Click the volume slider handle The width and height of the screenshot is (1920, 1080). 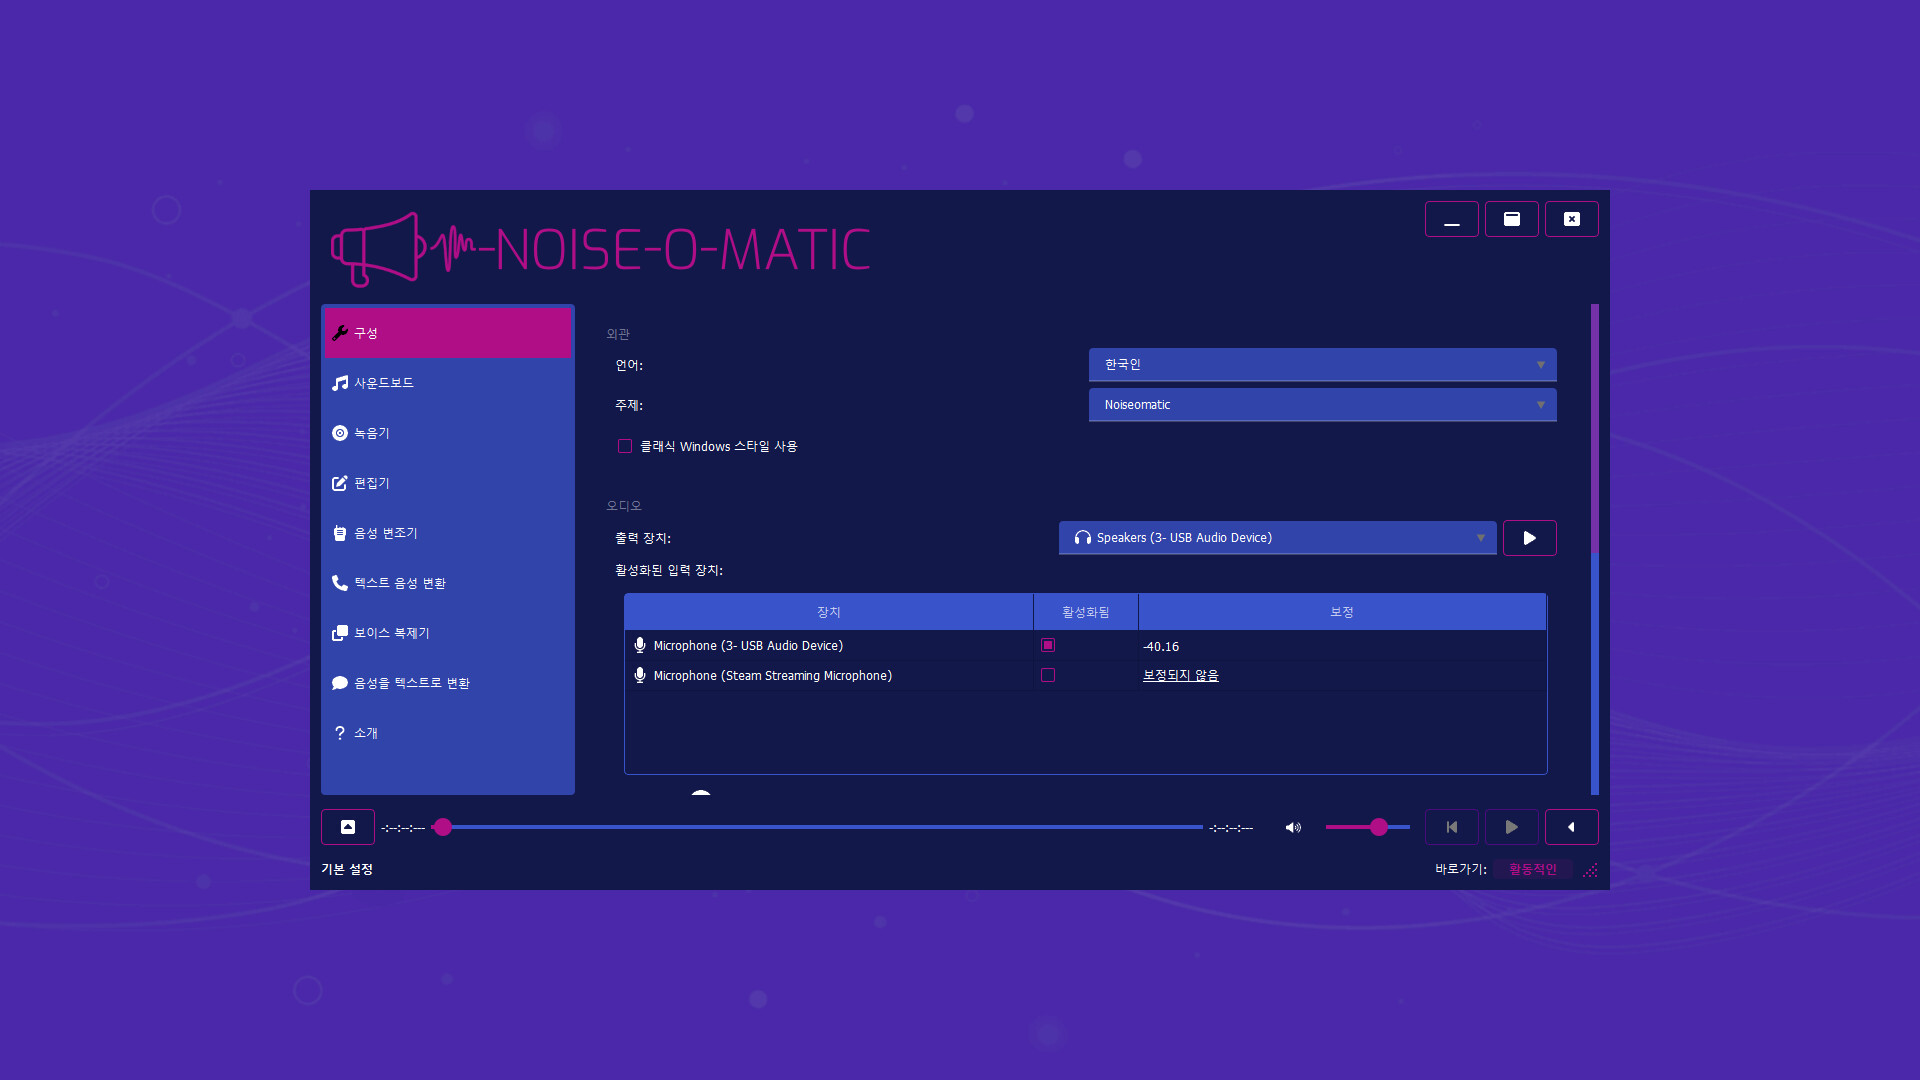1379,827
